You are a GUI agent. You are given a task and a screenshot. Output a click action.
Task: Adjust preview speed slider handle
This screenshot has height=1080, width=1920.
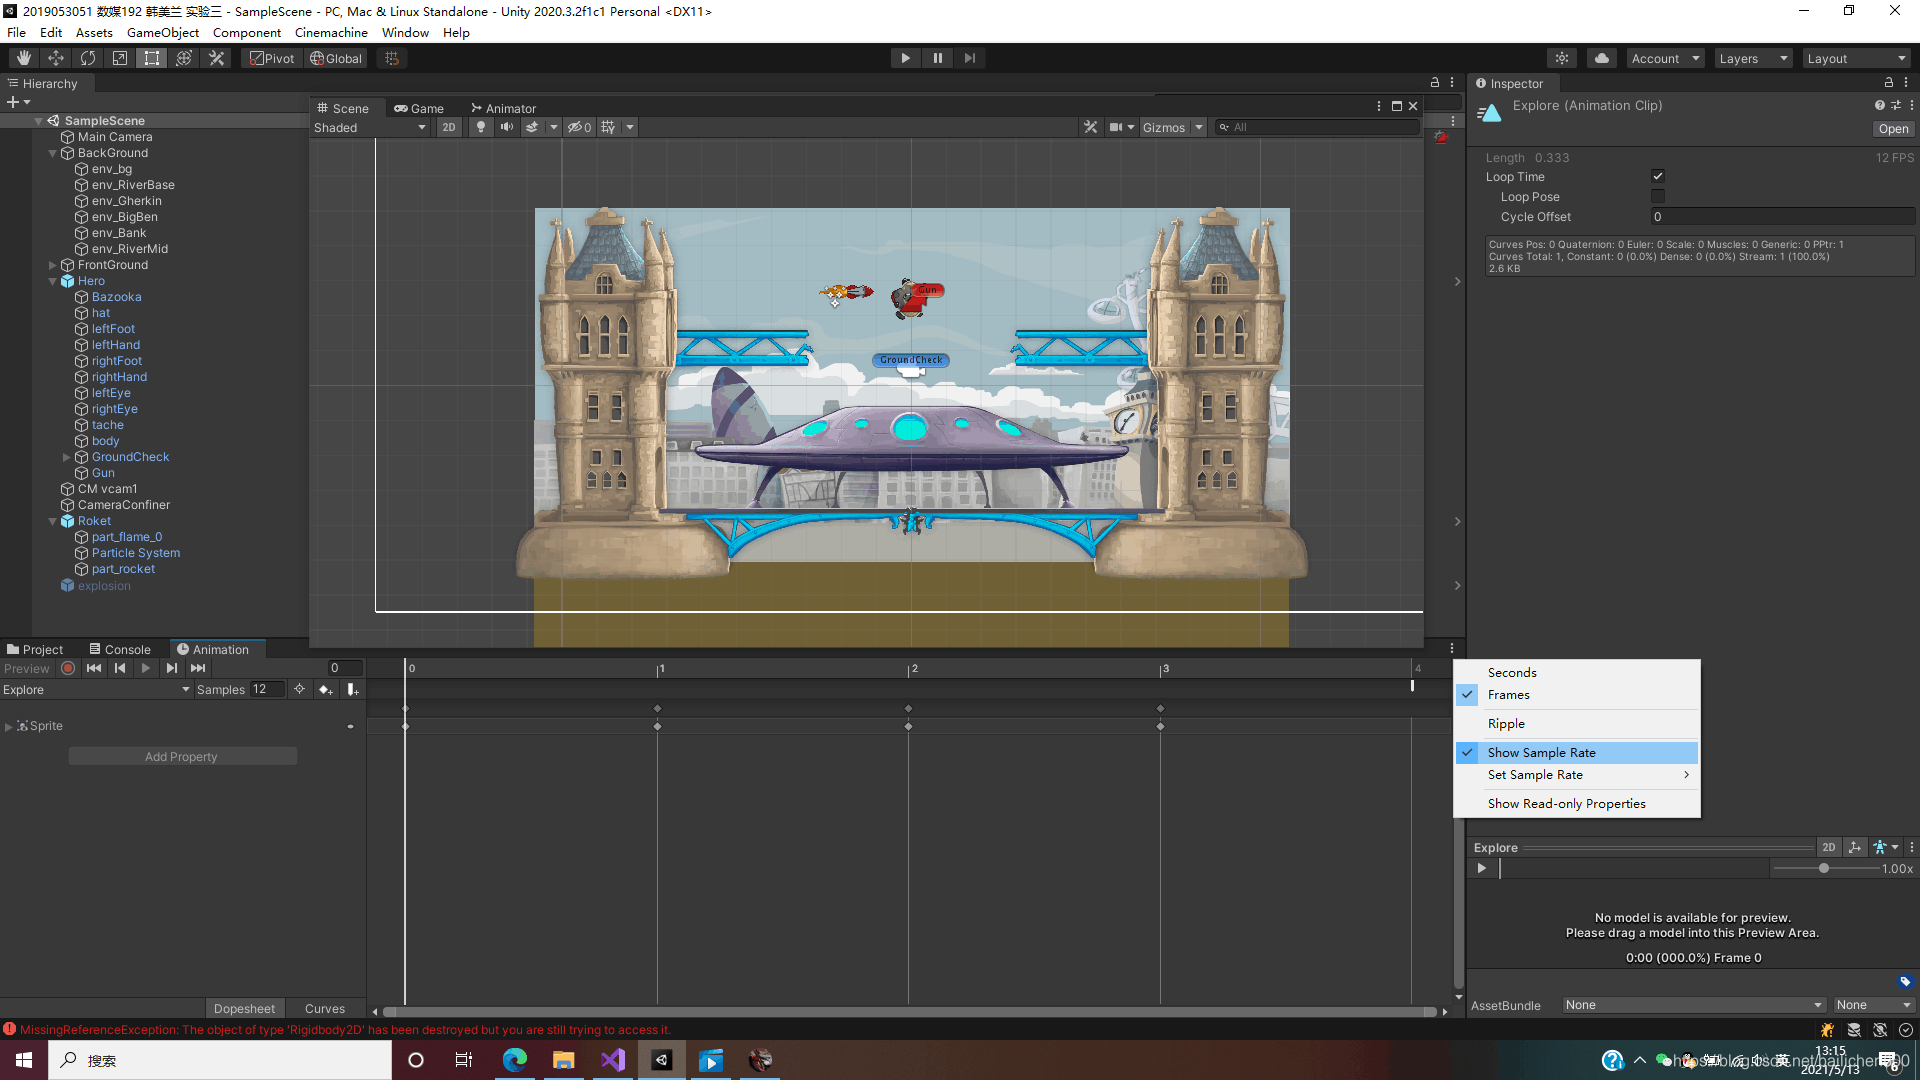pyautogui.click(x=1824, y=868)
